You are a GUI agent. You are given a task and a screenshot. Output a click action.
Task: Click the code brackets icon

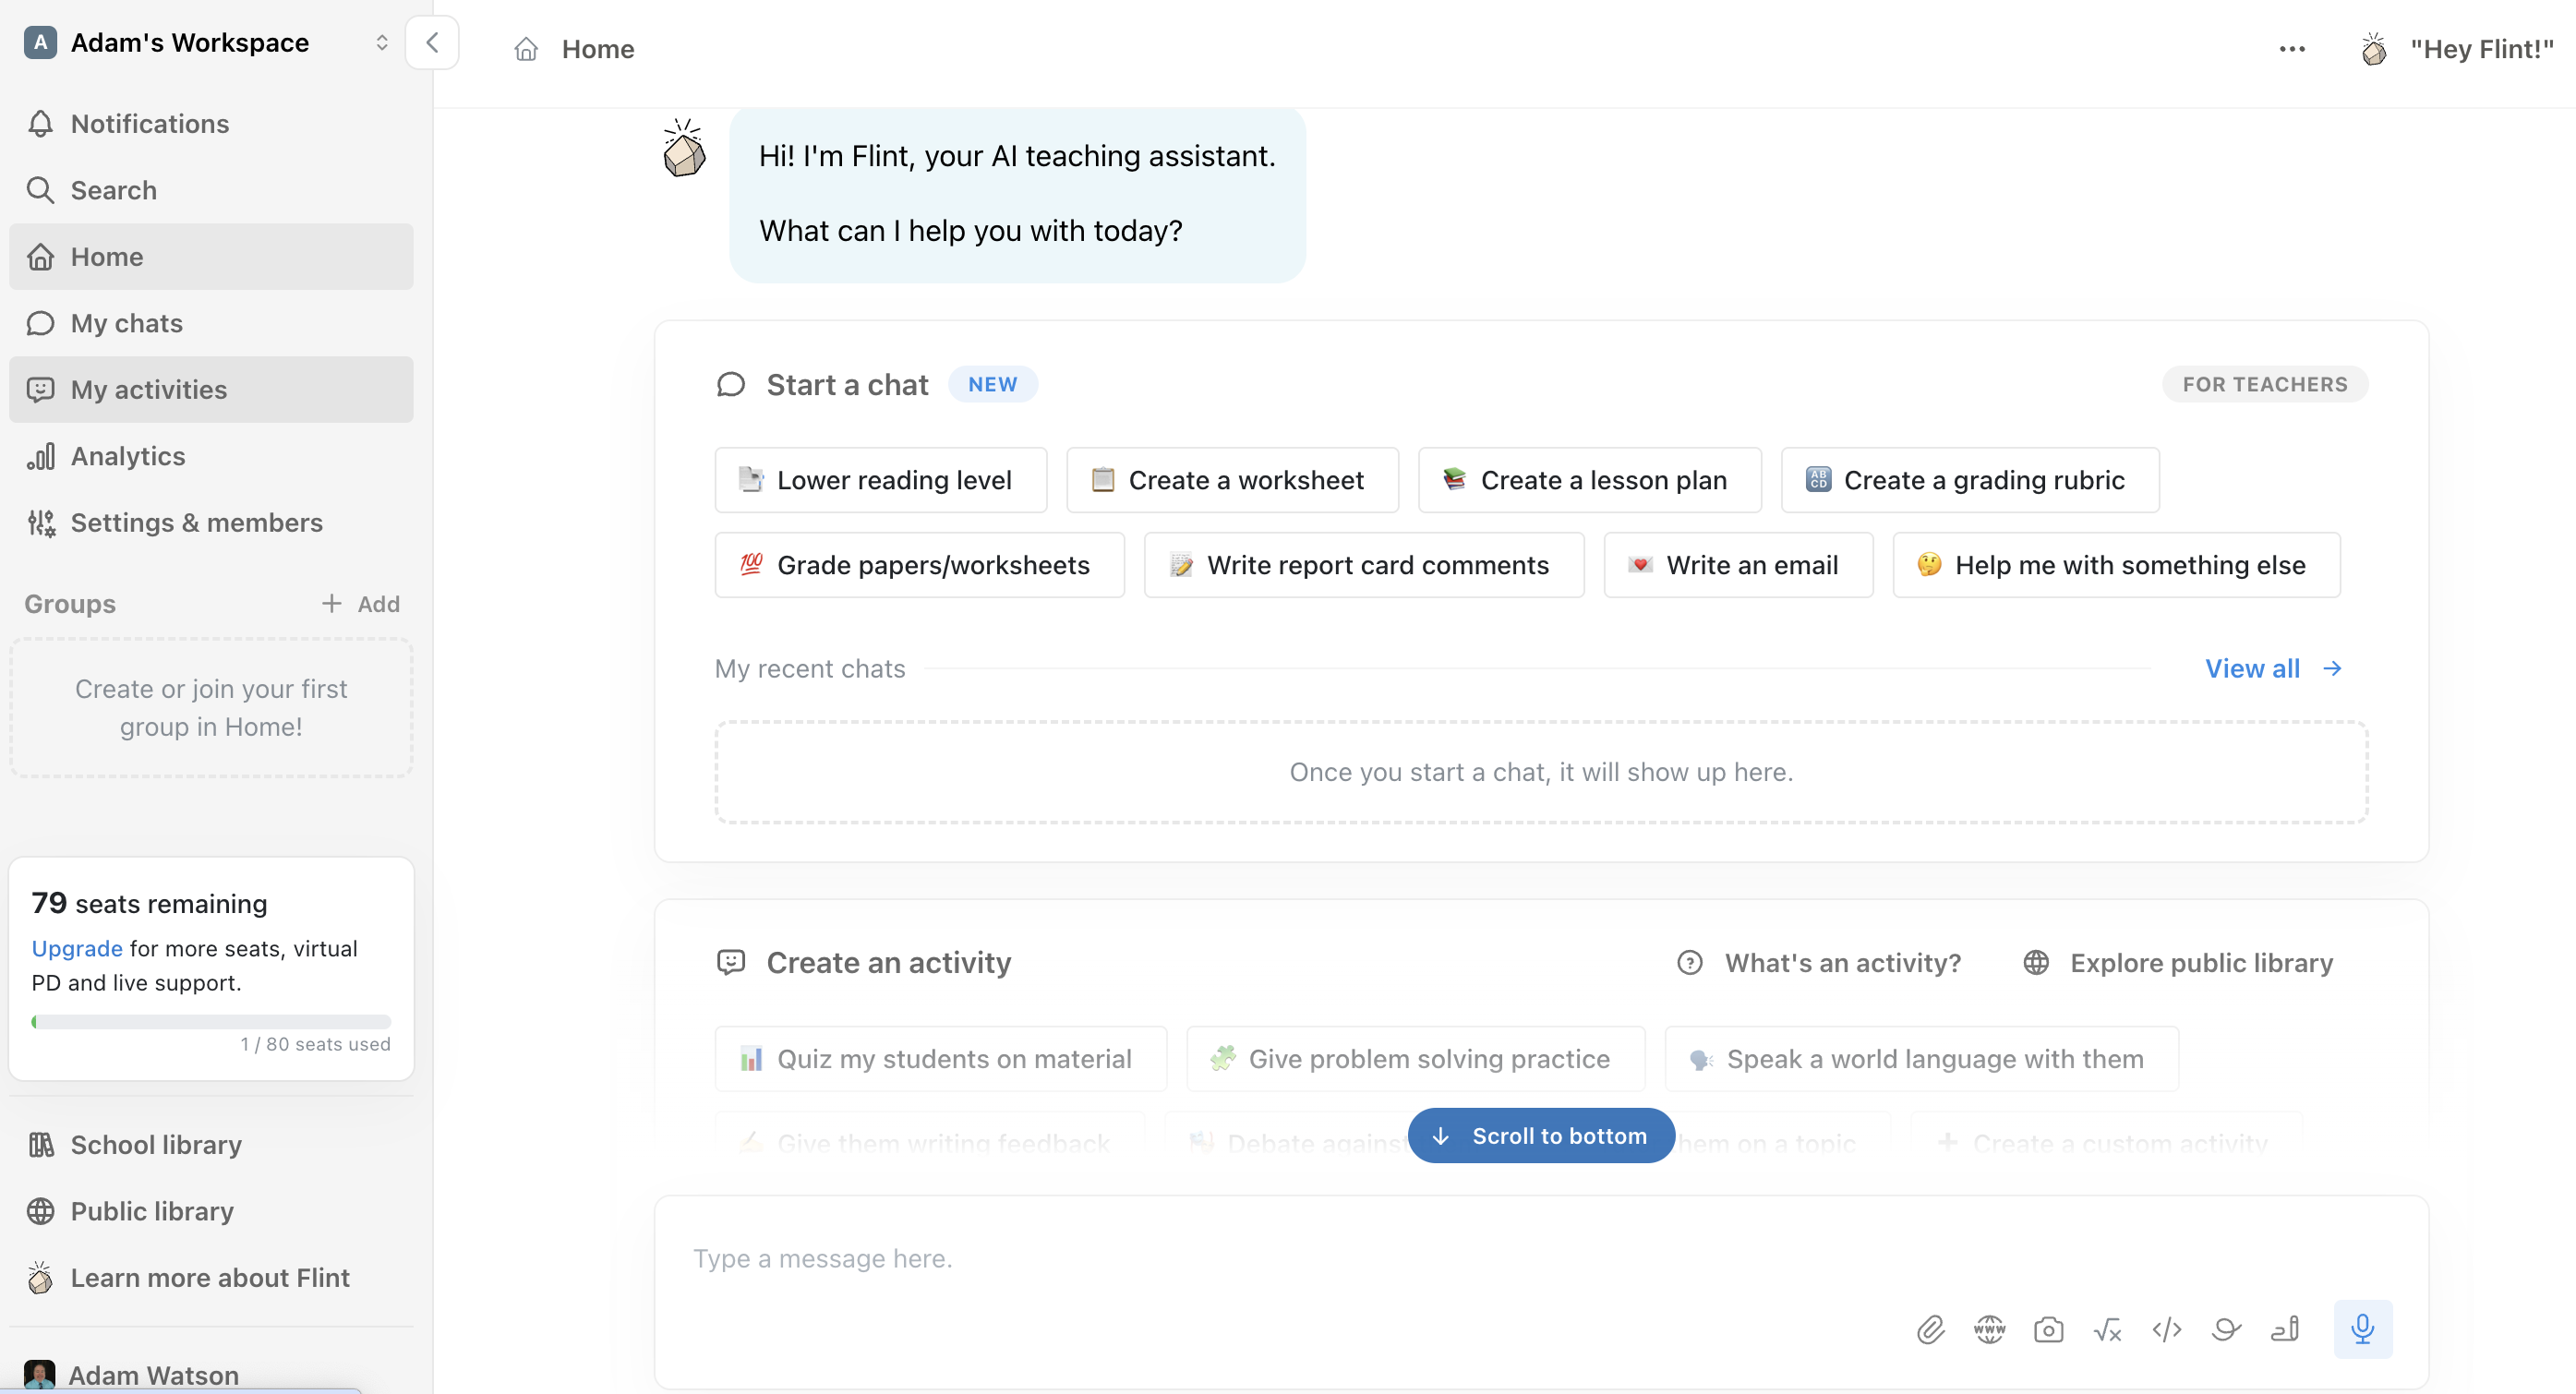(x=2166, y=1329)
